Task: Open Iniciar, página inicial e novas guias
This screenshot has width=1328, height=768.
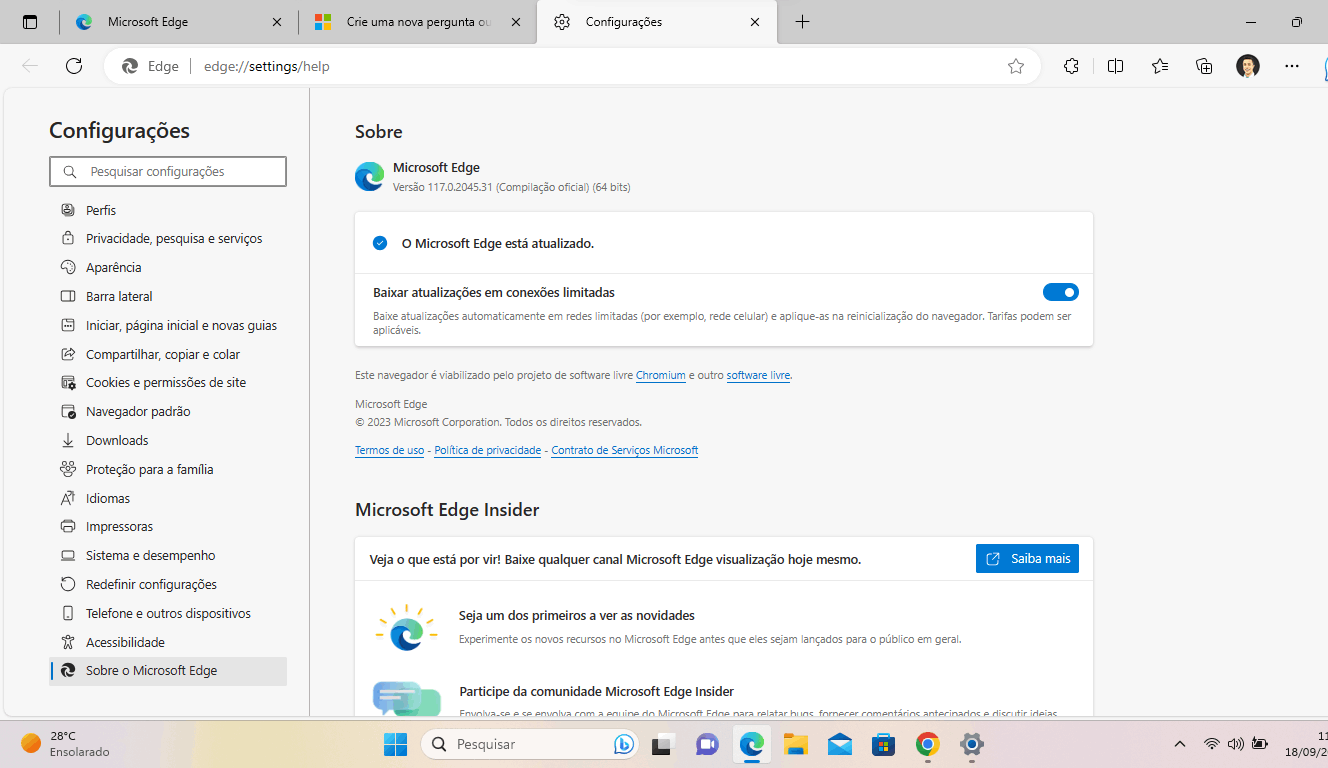Action: (x=168, y=326)
